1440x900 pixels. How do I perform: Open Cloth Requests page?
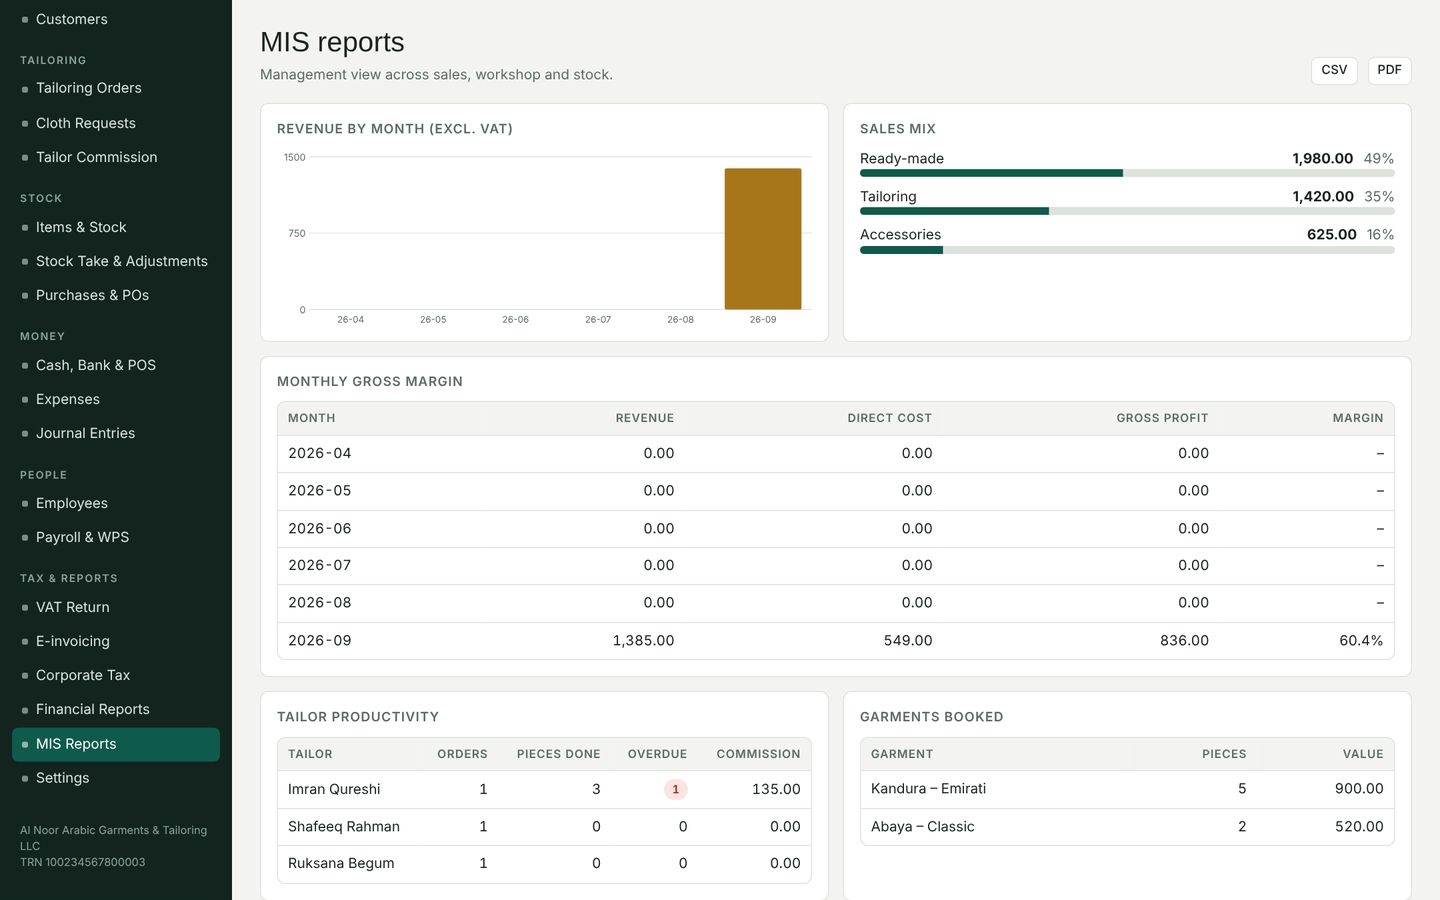coord(116,123)
